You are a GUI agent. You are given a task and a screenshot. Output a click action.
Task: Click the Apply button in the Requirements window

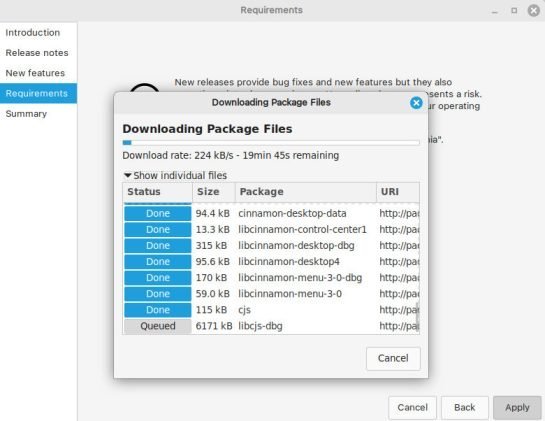coord(517,407)
